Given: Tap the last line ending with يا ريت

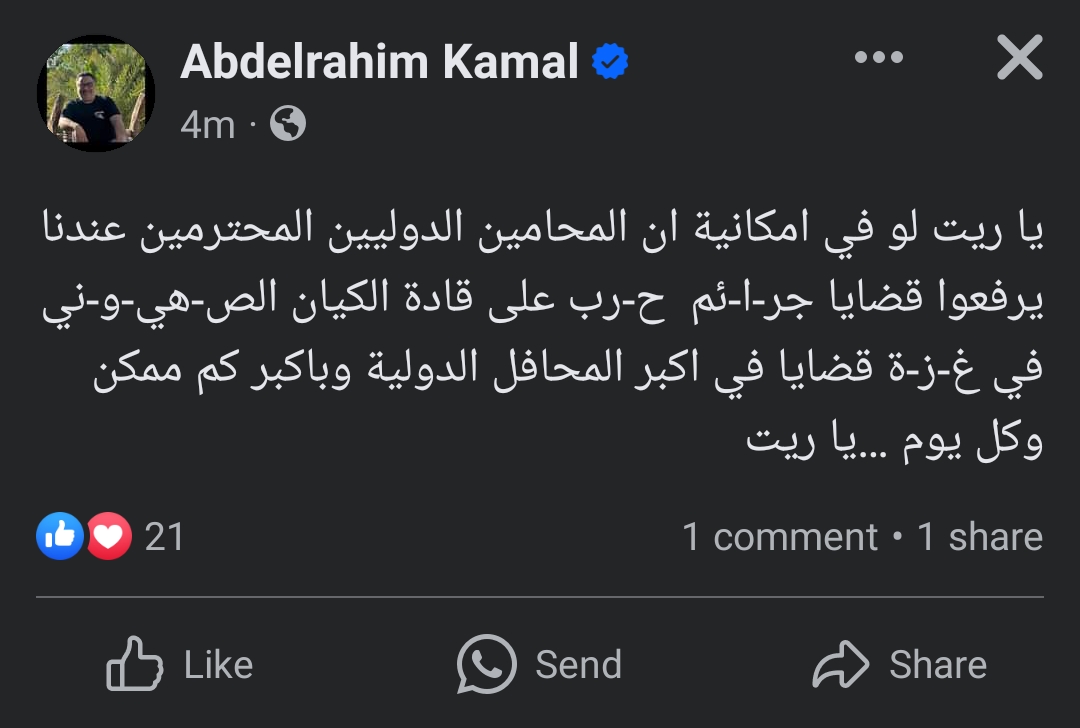Looking at the screenshot, I should (895, 441).
